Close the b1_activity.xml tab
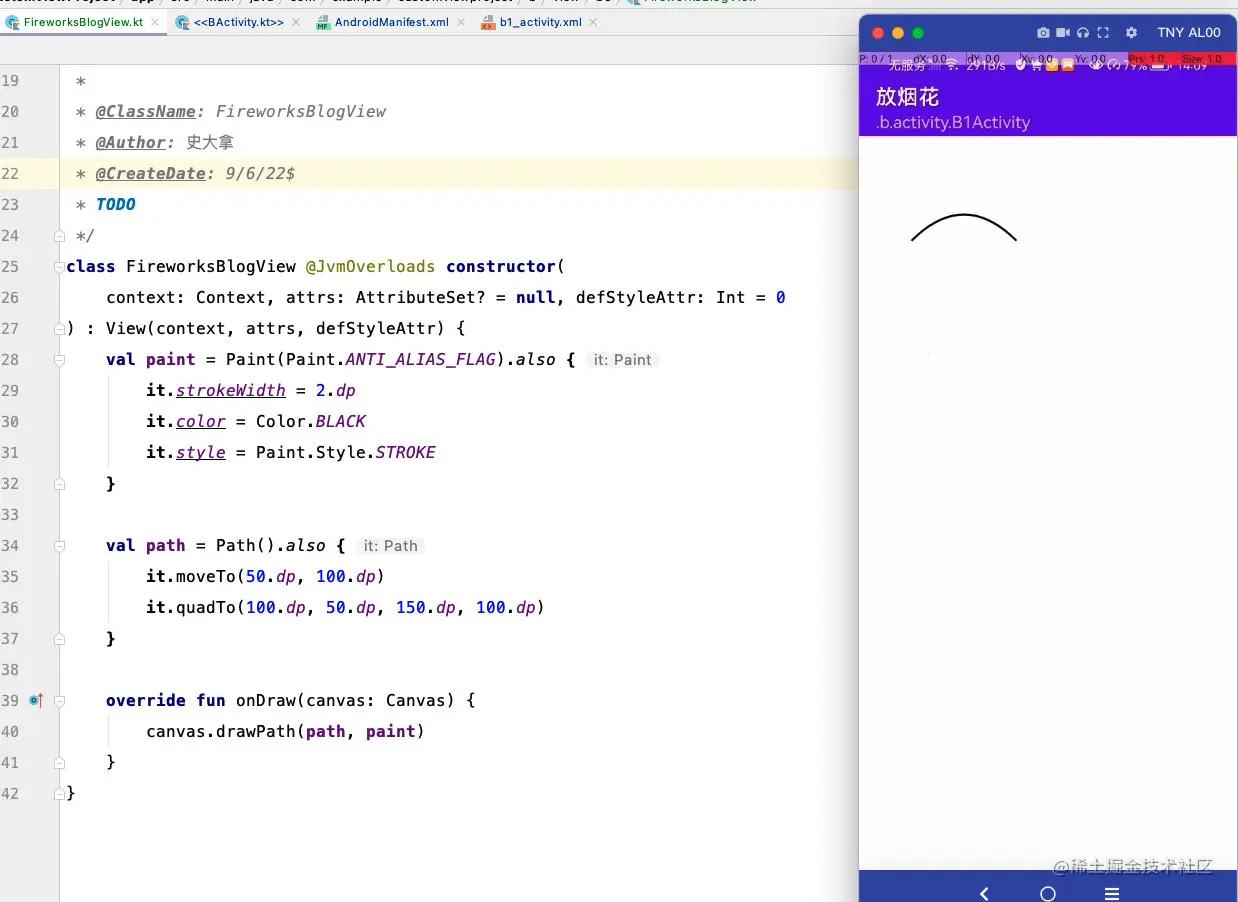The width and height of the screenshot is (1238, 902). [594, 22]
